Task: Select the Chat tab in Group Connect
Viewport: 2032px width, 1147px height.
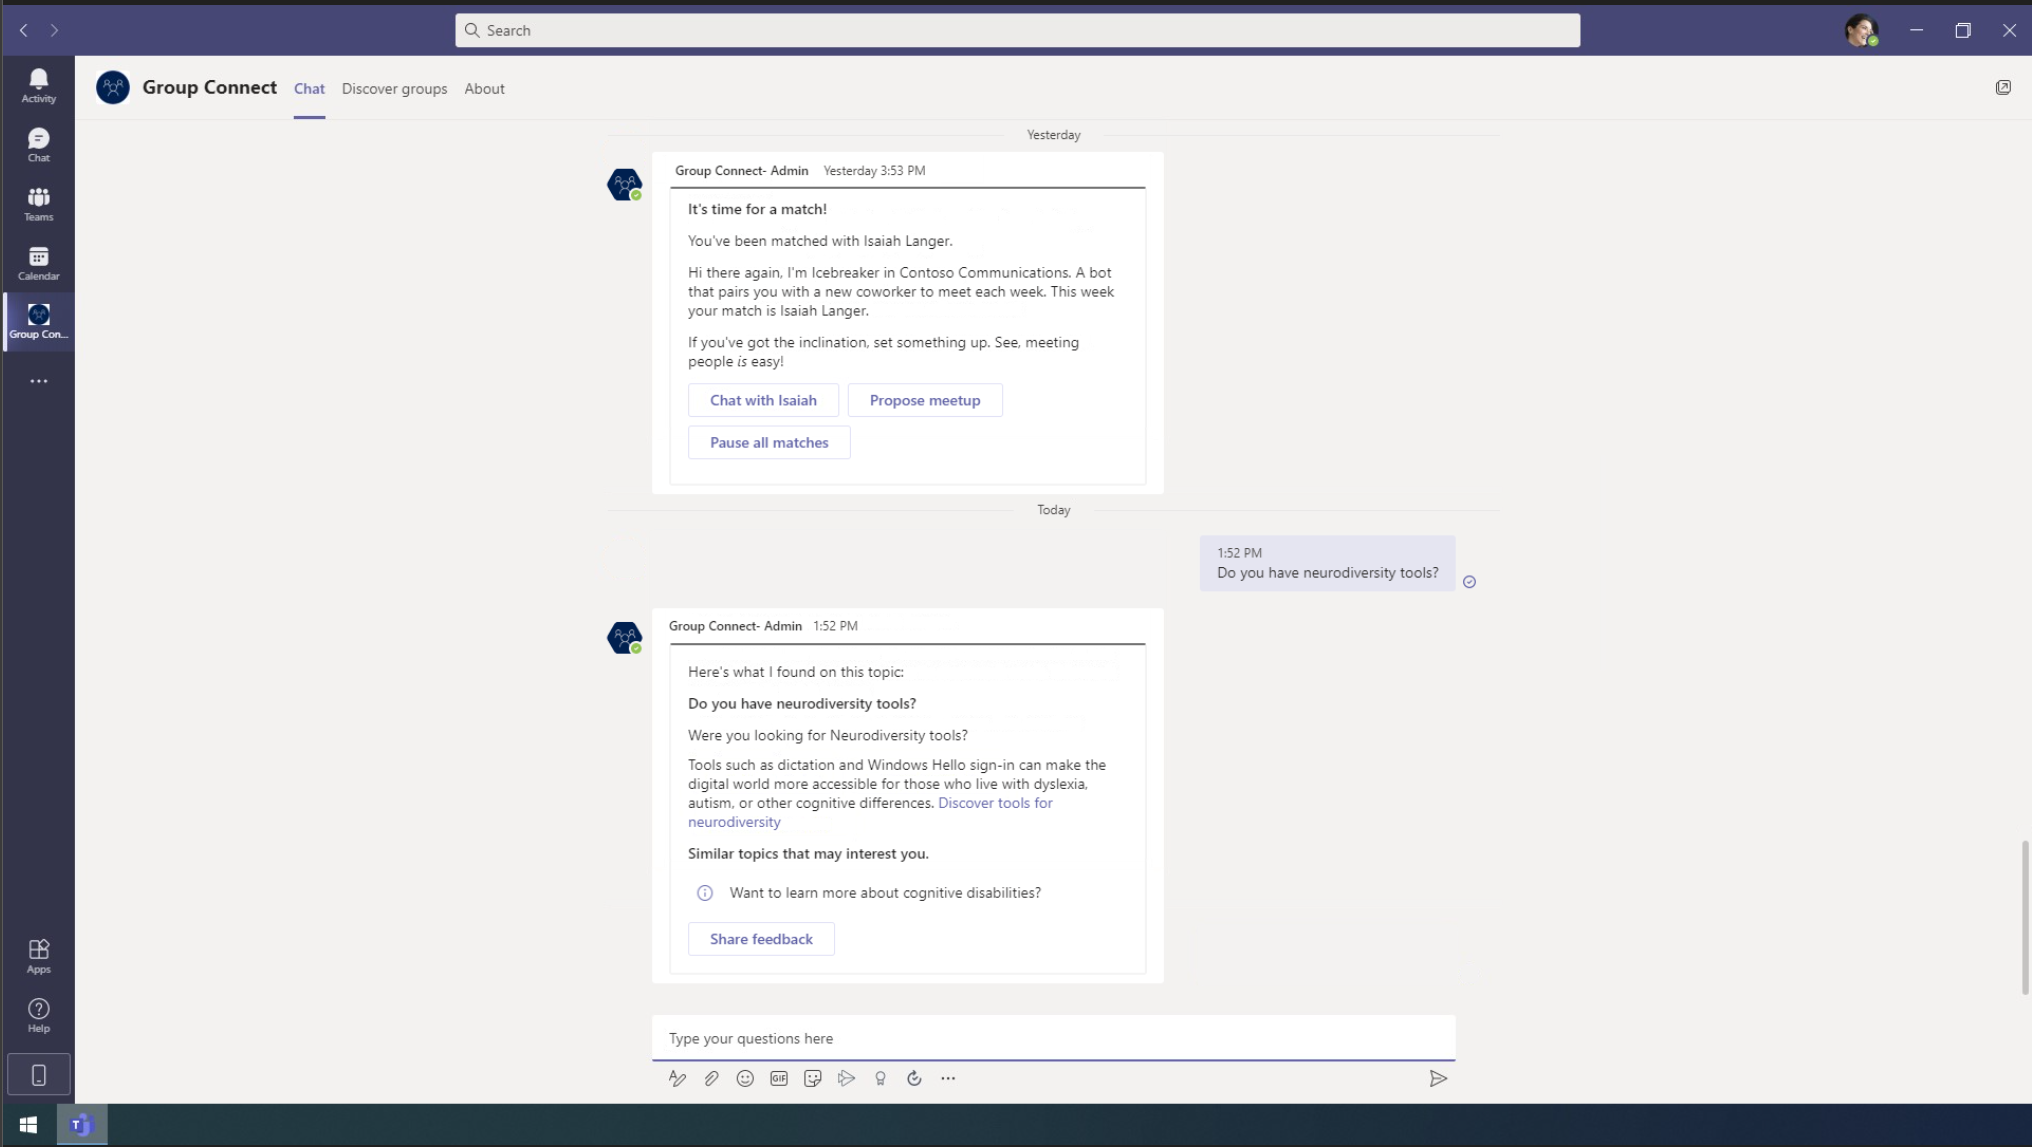Action: click(x=308, y=88)
